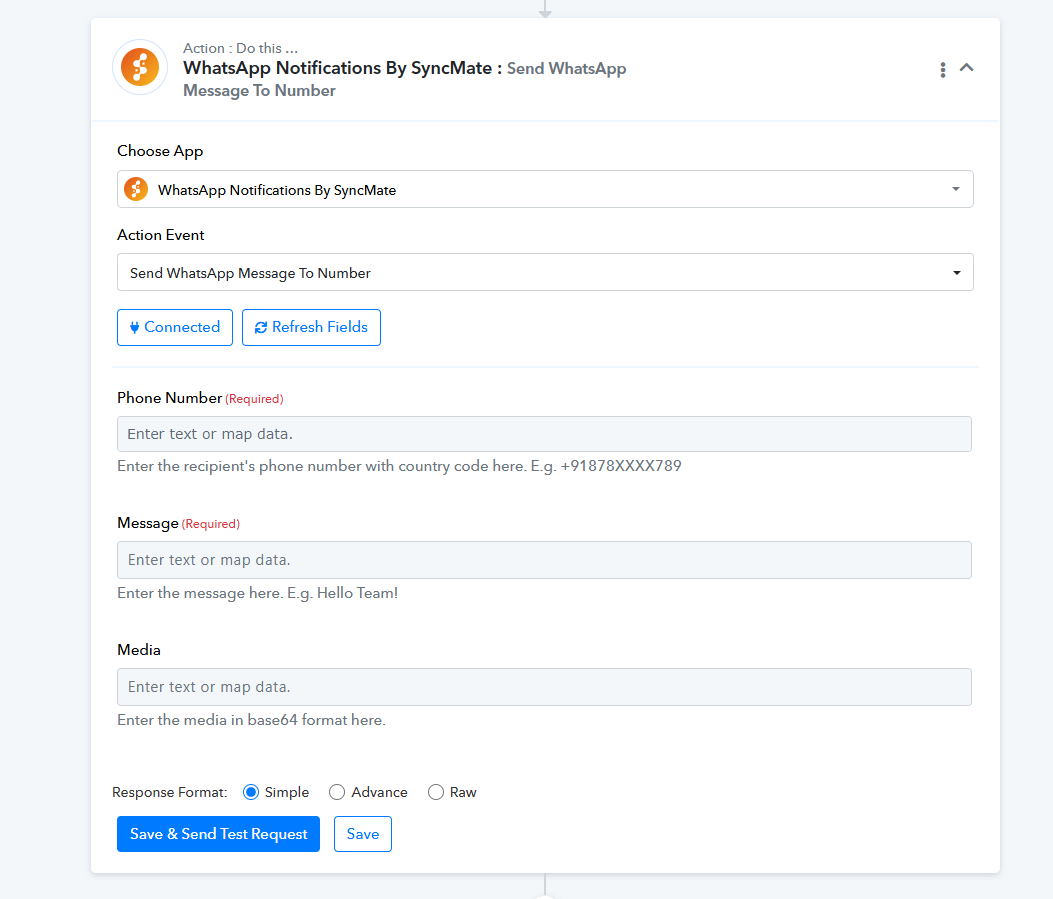
Task: Click the outlined Save button
Action: [x=362, y=834]
